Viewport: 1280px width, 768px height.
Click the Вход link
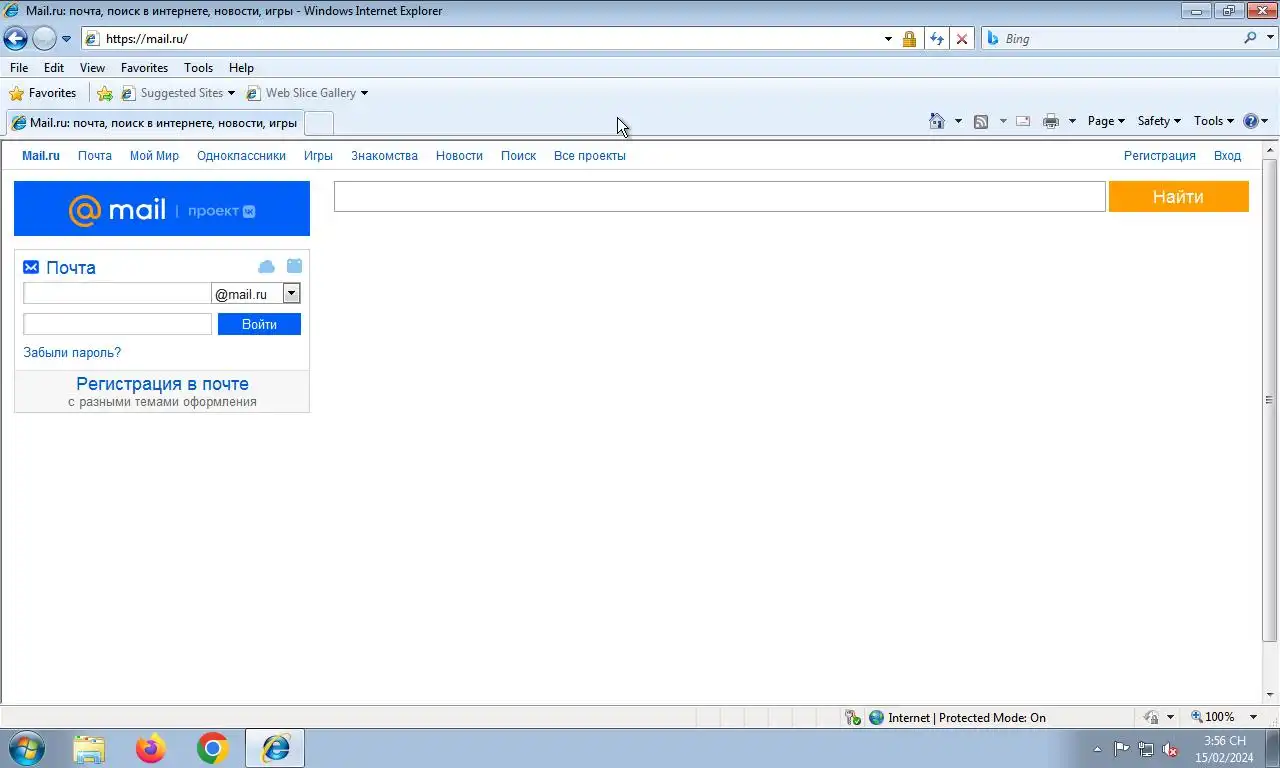[1227, 156]
